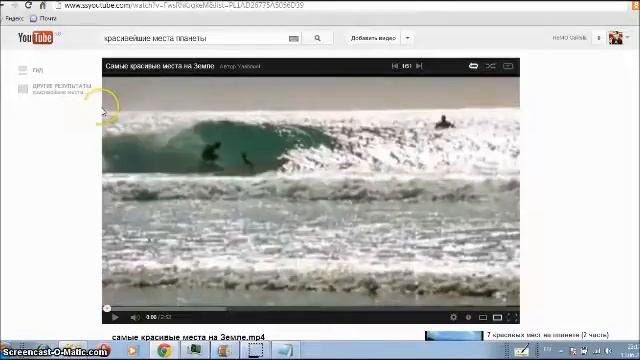Click the network icon in system tray
640x360 pixels.
597,351
